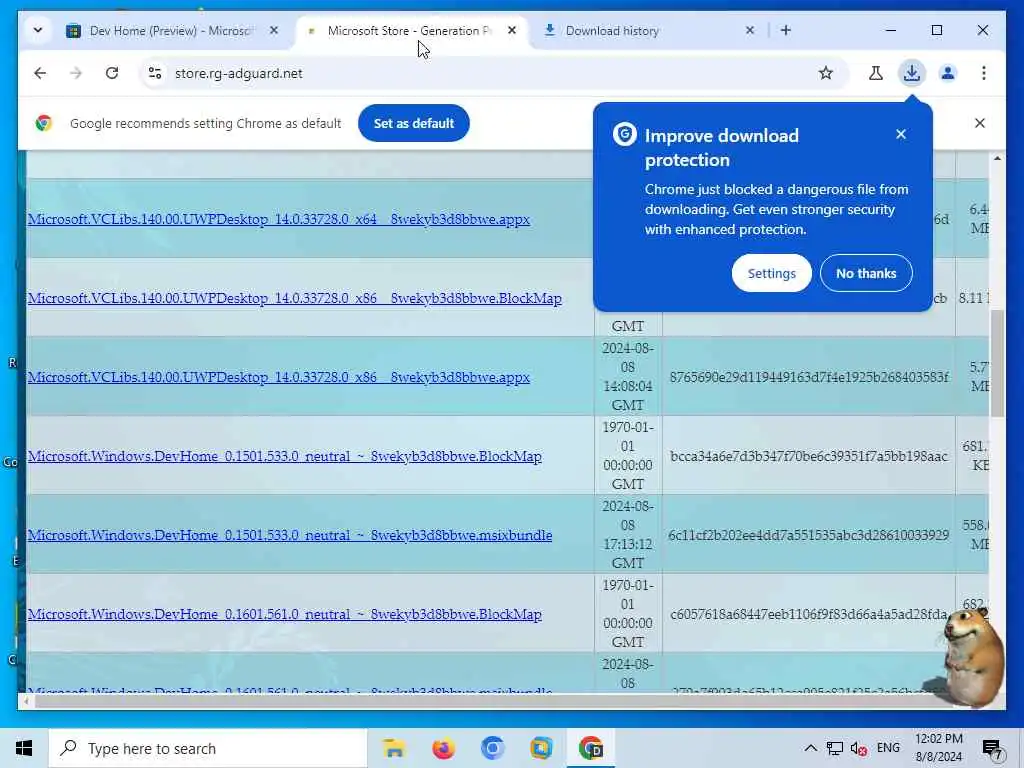Close the Download history tab

coord(750,30)
